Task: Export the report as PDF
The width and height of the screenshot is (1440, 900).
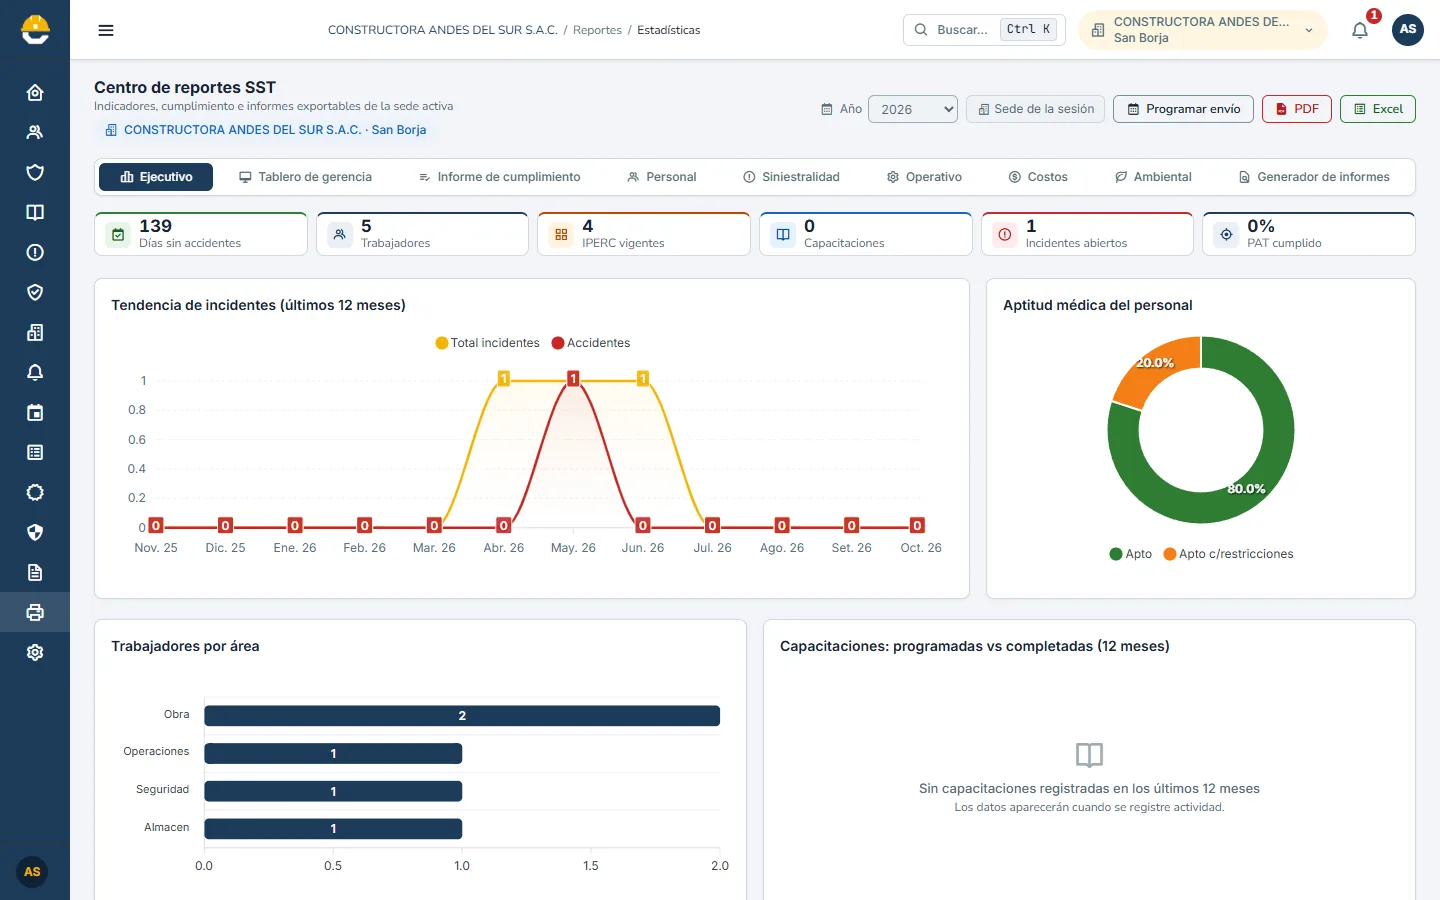Action: click(x=1297, y=109)
